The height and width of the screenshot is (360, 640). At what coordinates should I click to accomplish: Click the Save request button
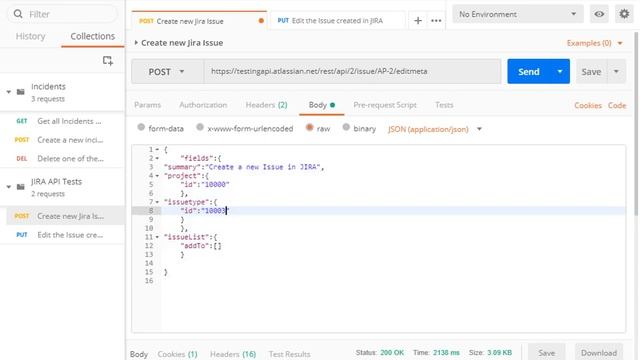coord(591,71)
